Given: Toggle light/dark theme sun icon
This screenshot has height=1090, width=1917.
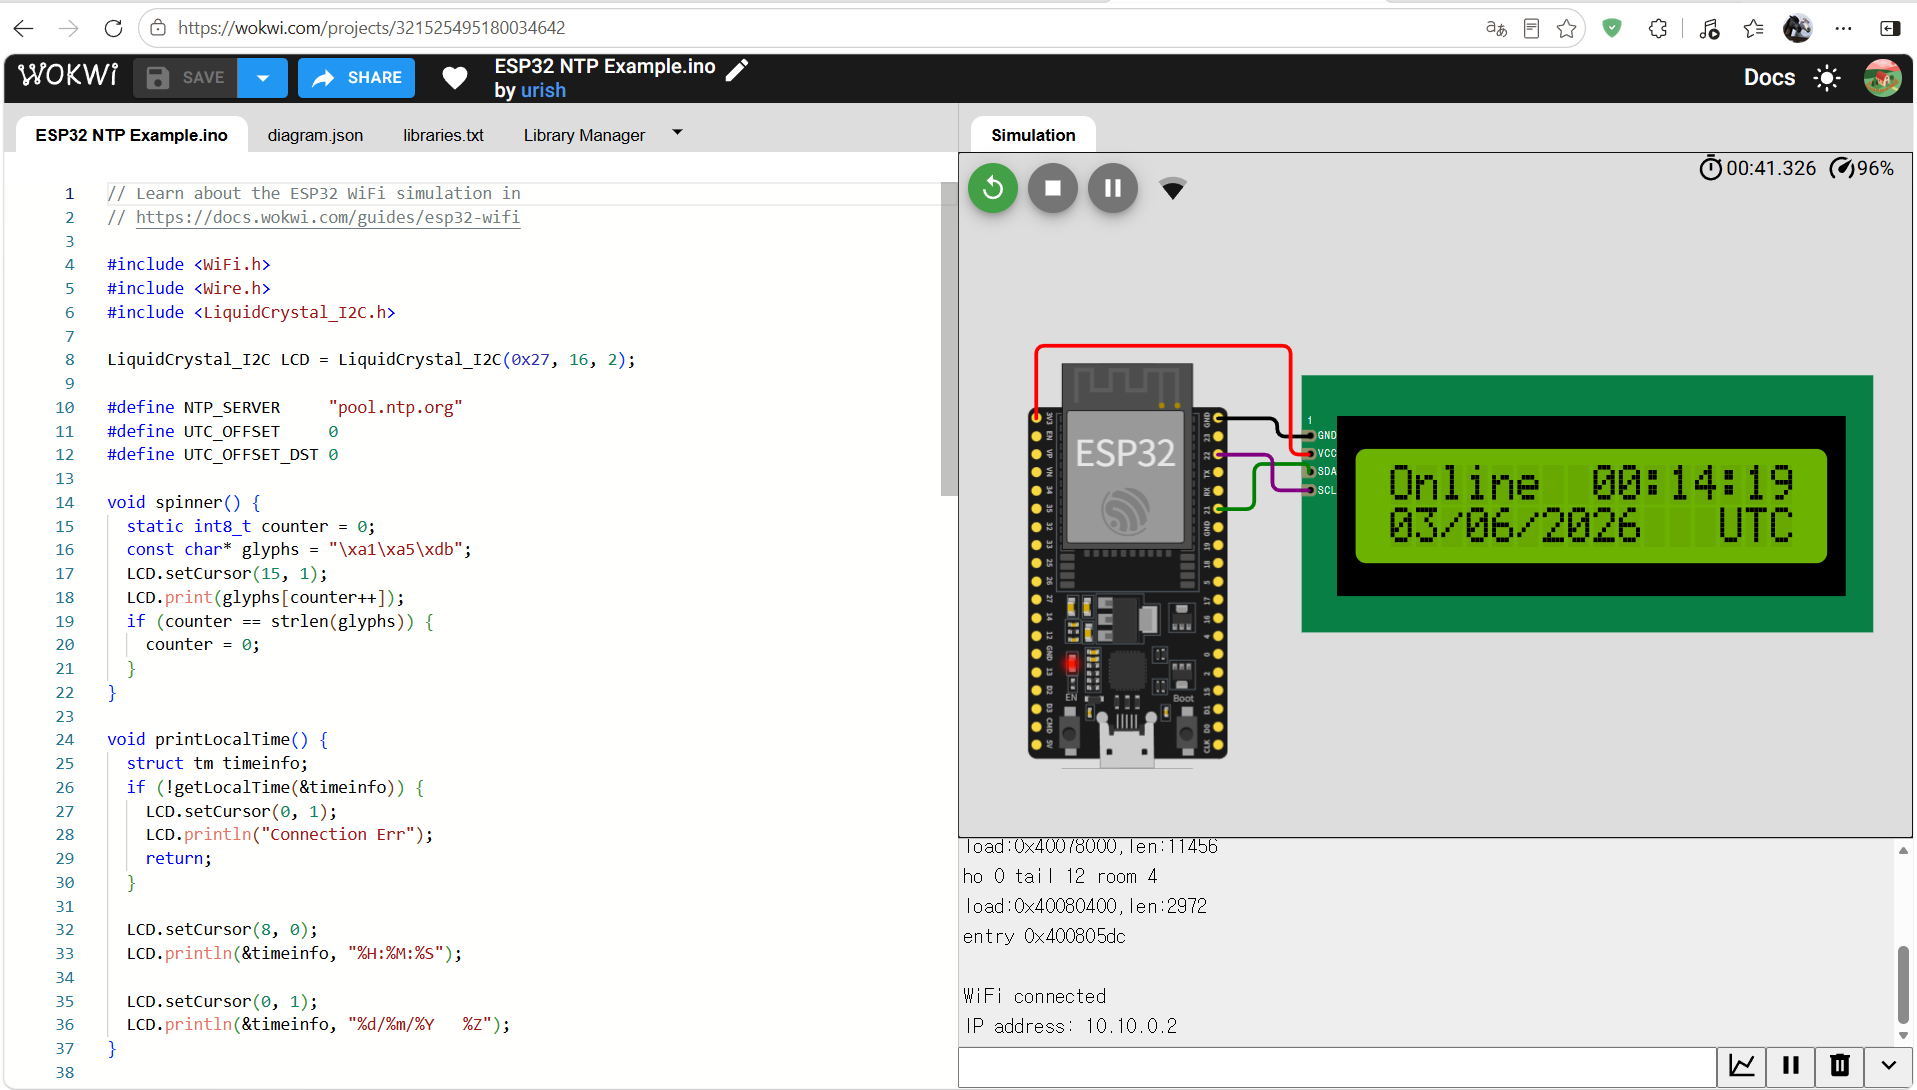Looking at the screenshot, I should coord(1827,78).
